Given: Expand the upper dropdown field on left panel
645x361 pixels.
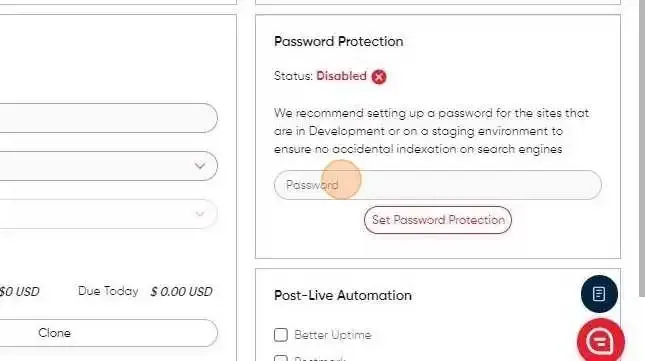Looking at the screenshot, I should click(x=108, y=166).
